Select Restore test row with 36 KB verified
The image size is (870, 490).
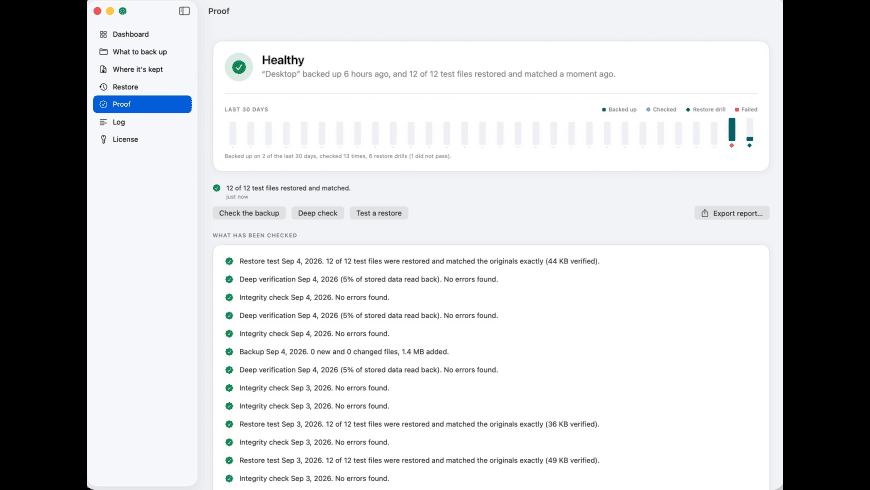[419, 425]
